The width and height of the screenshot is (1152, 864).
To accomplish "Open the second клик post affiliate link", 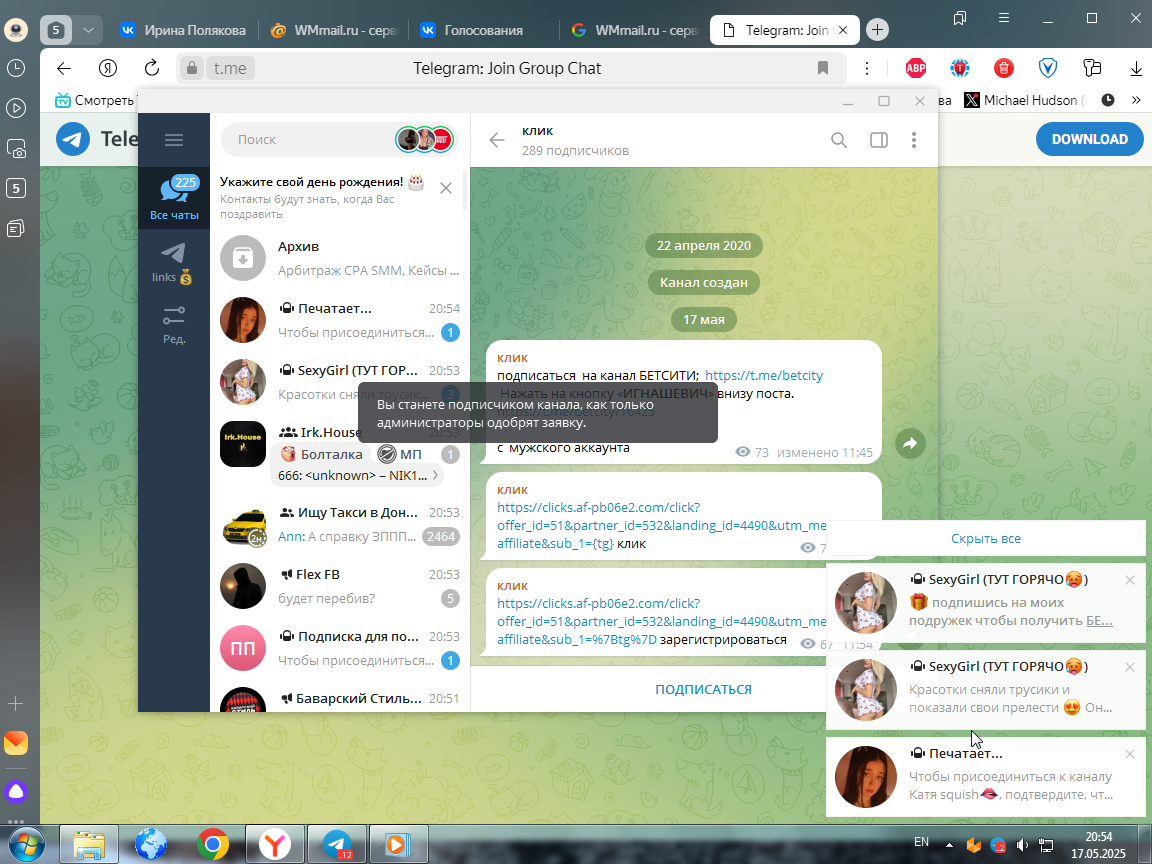I will coord(661,525).
